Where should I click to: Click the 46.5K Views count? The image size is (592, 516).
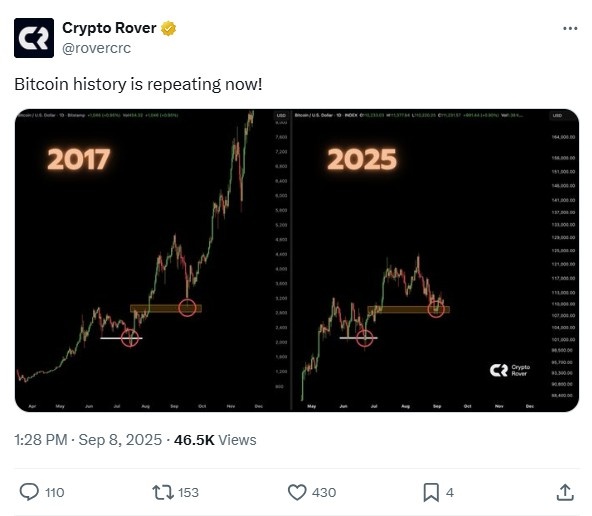tap(215, 440)
